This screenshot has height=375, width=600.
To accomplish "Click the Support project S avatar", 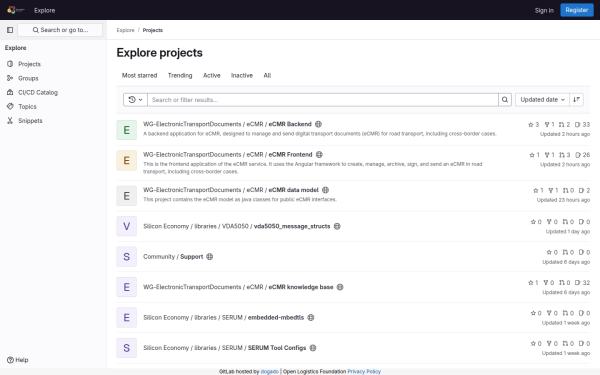I will pyautogui.click(x=127, y=257).
